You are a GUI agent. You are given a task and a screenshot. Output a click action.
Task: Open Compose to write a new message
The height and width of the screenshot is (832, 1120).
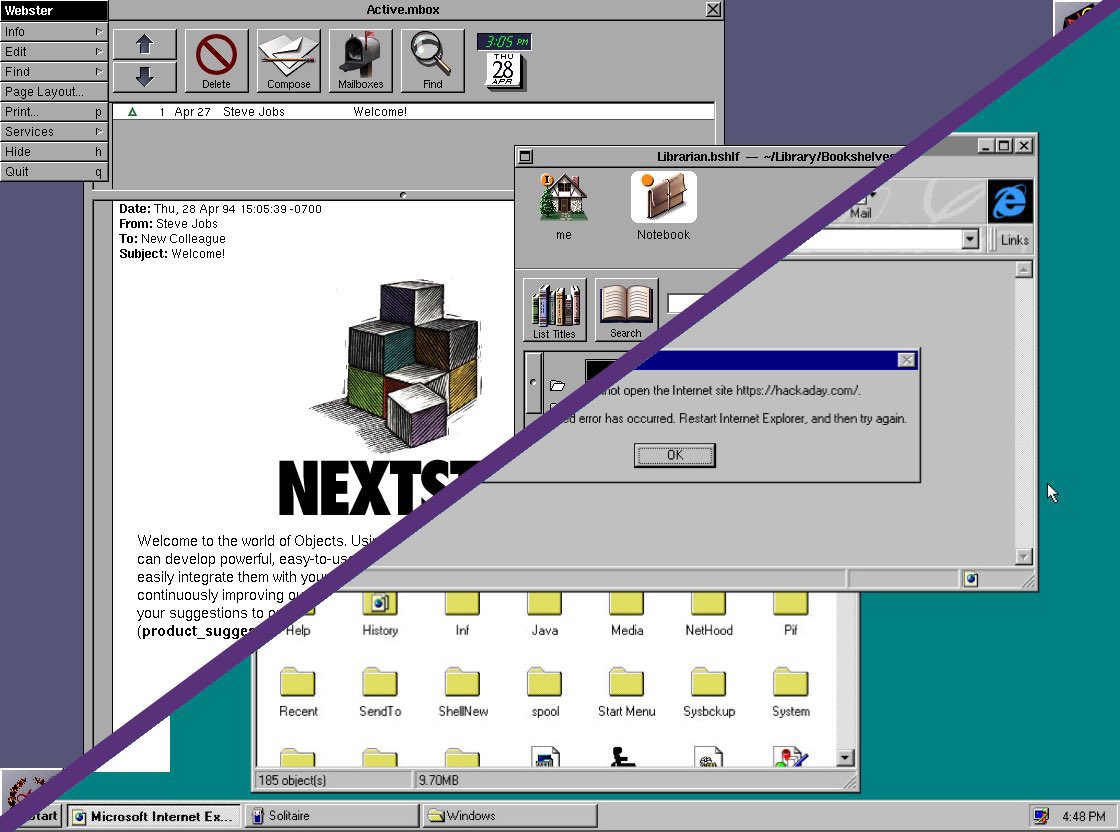[x=288, y=59]
